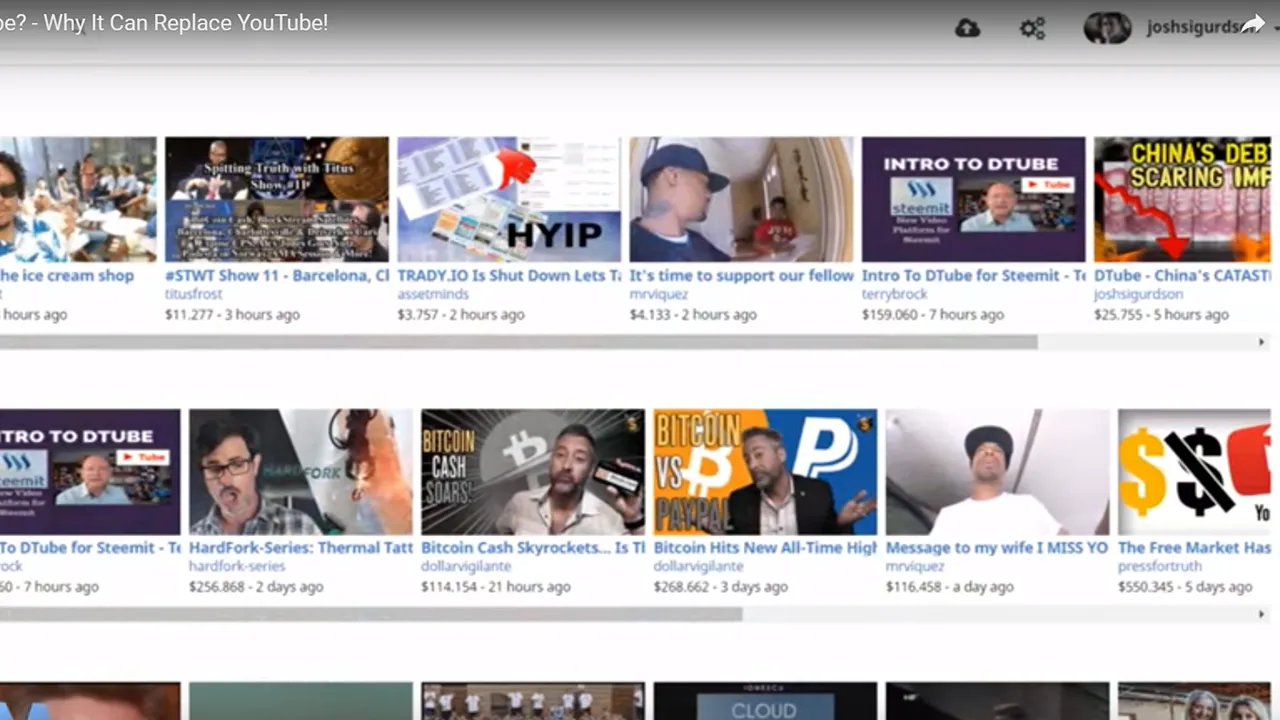Image resolution: width=1280 pixels, height=720 pixels.
Task: Click '$159.060 - 7 hours ago' text
Action: (933, 314)
